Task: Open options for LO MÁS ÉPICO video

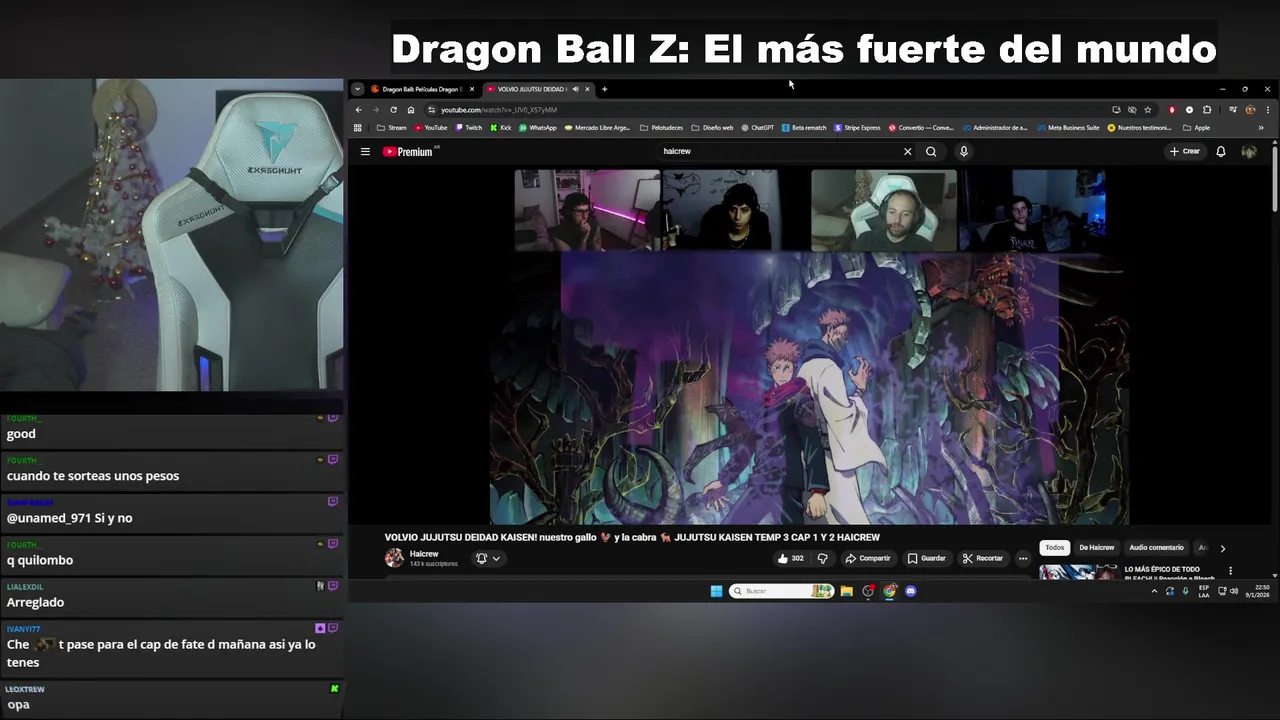Action: 1231,571
